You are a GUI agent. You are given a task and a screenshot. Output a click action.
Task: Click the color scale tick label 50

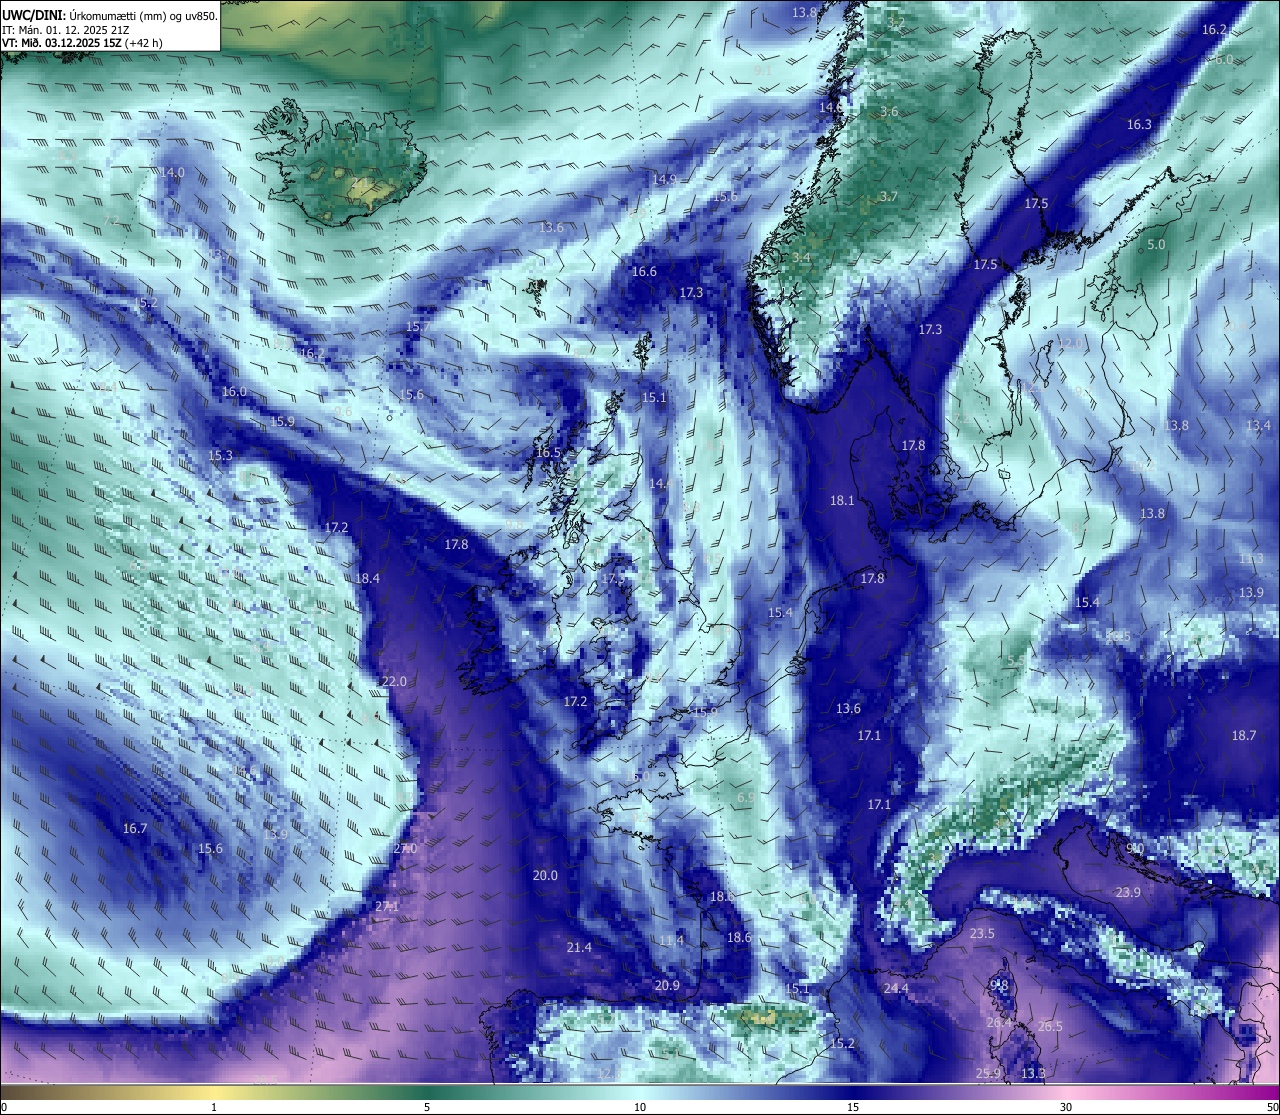click(1272, 1107)
